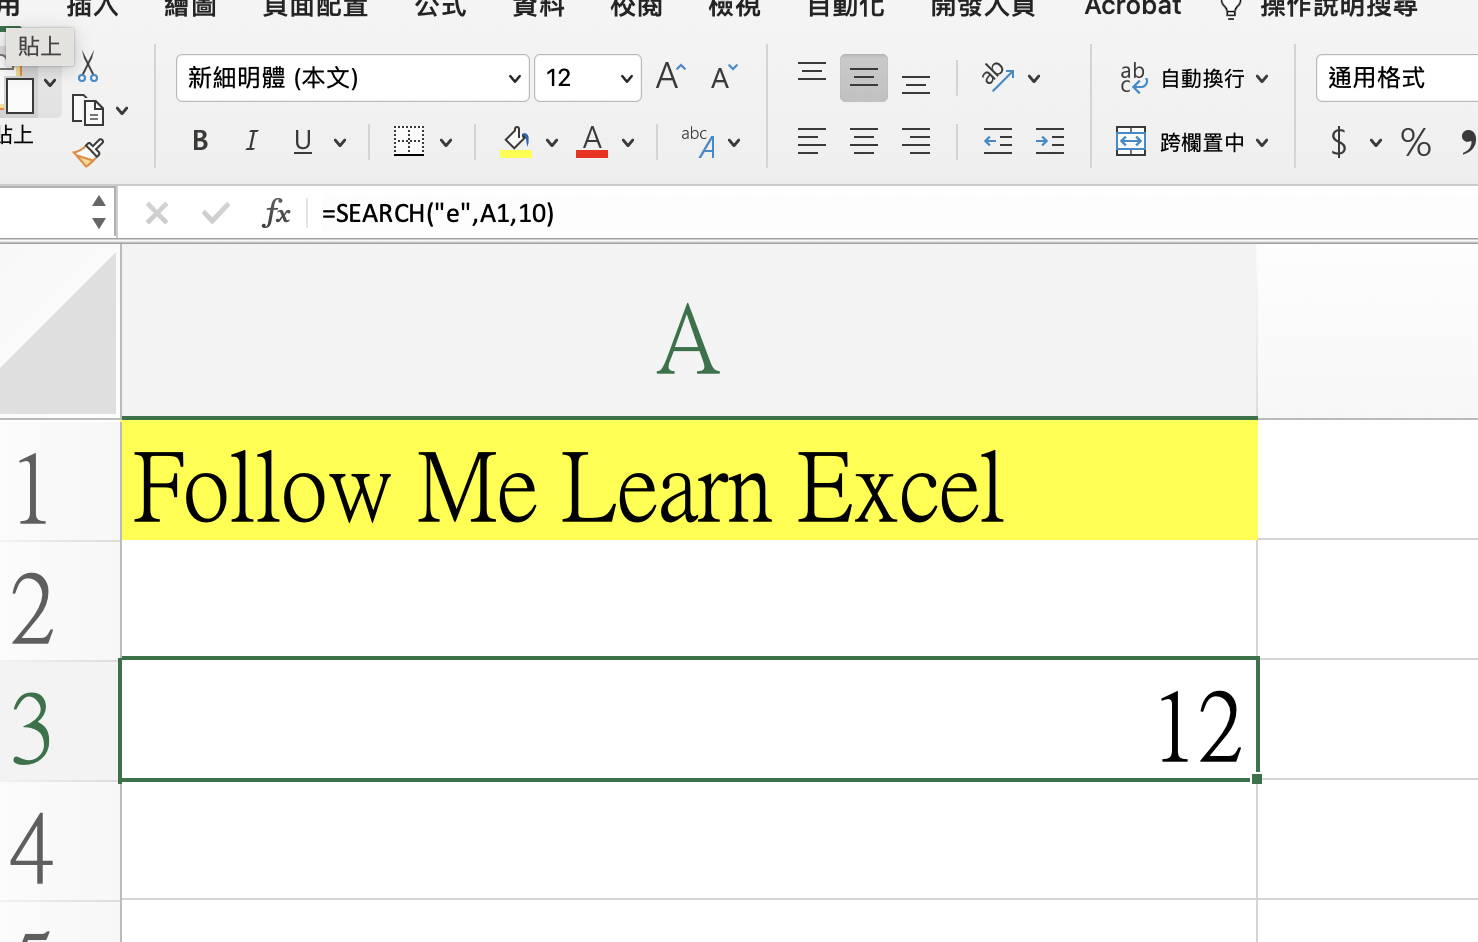Select cell 'Follow Me Learn Excel'

coord(689,480)
